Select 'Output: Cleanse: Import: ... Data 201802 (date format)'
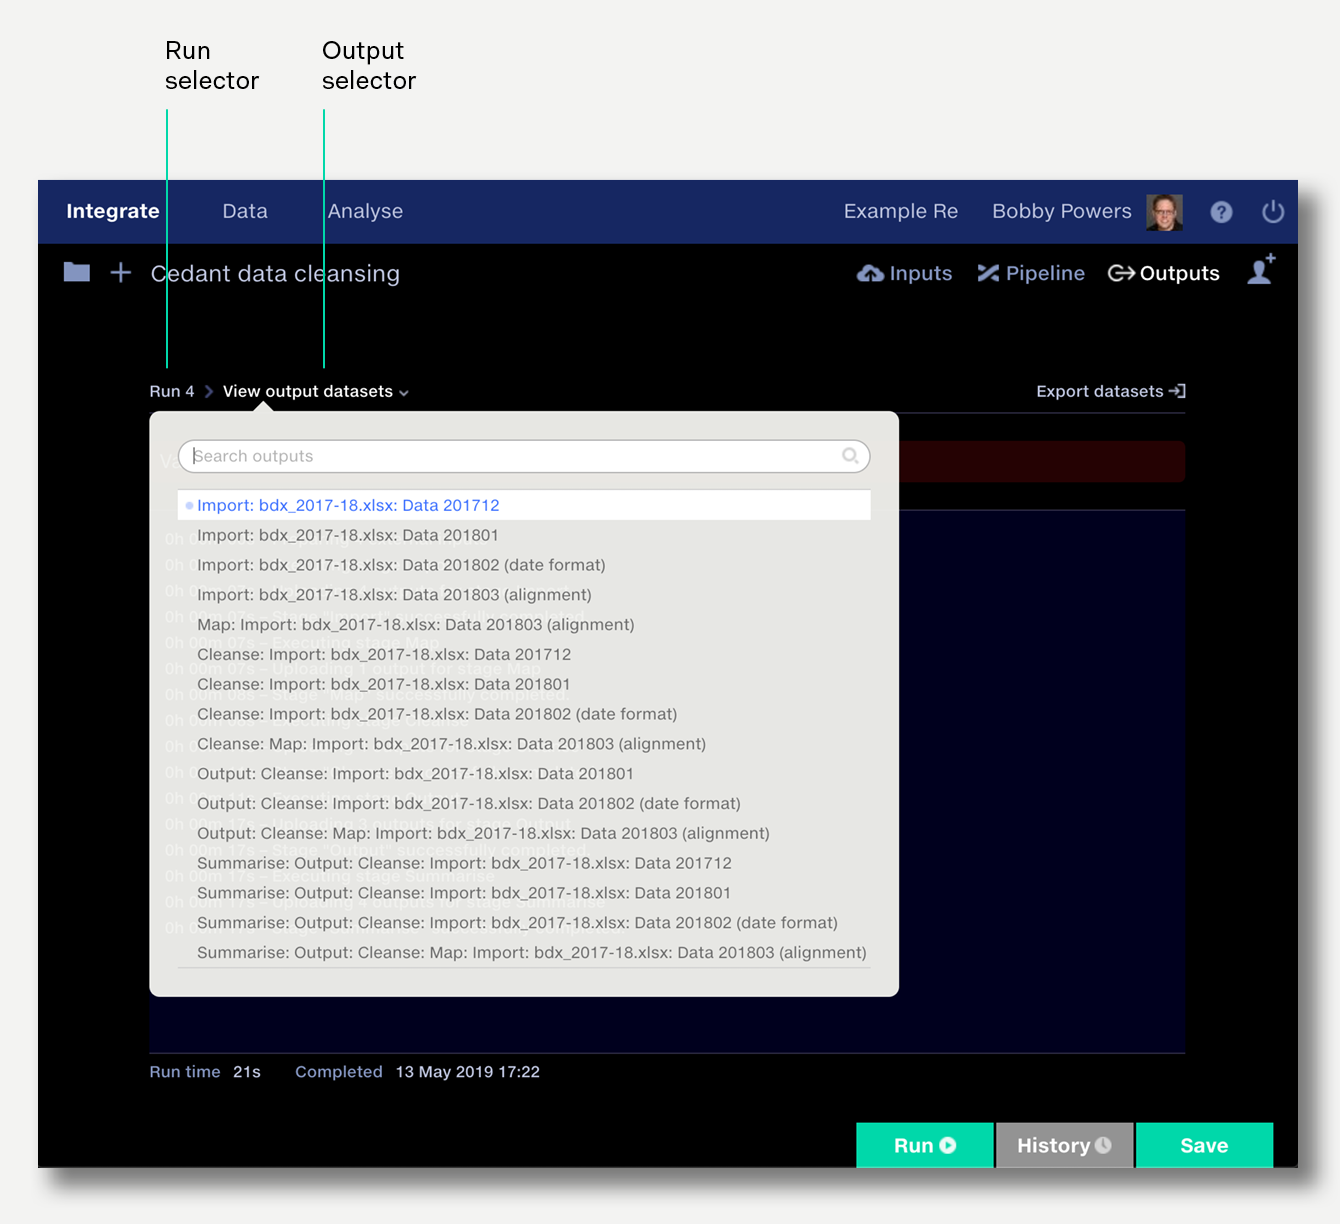Screen dimensions: 1340x1224 (x=524, y=803)
